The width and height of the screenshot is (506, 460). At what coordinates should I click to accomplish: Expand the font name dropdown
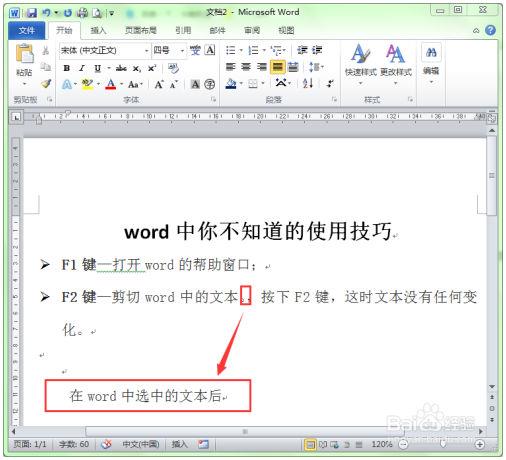tap(146, 51)
